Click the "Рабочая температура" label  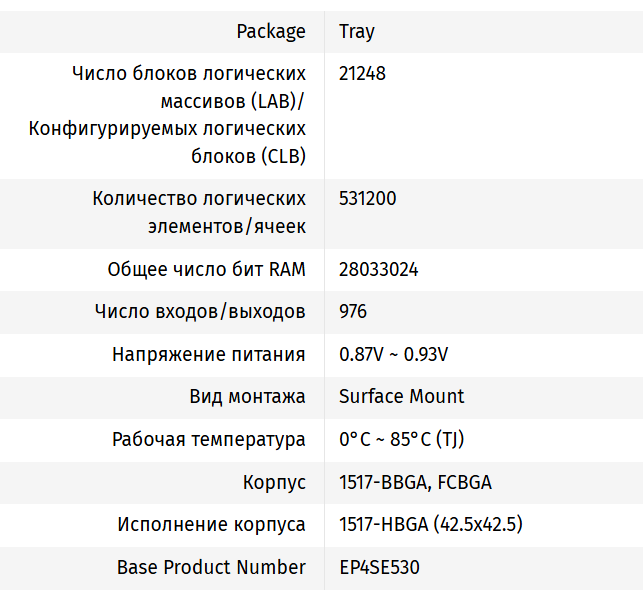pos(208,439)
